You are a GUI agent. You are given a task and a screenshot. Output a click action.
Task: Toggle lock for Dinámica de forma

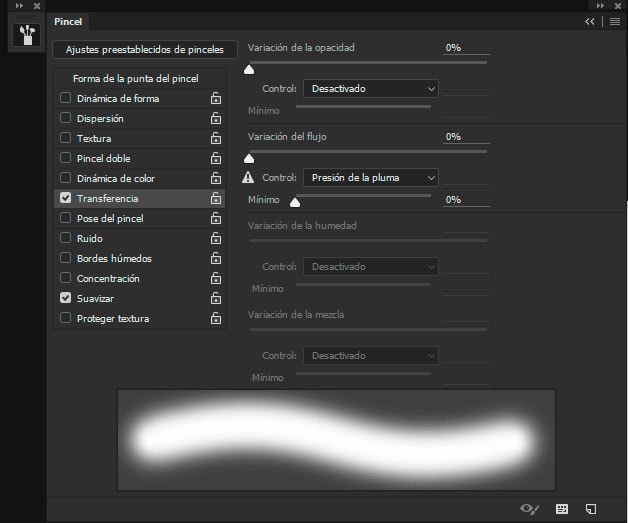(216, 98)
